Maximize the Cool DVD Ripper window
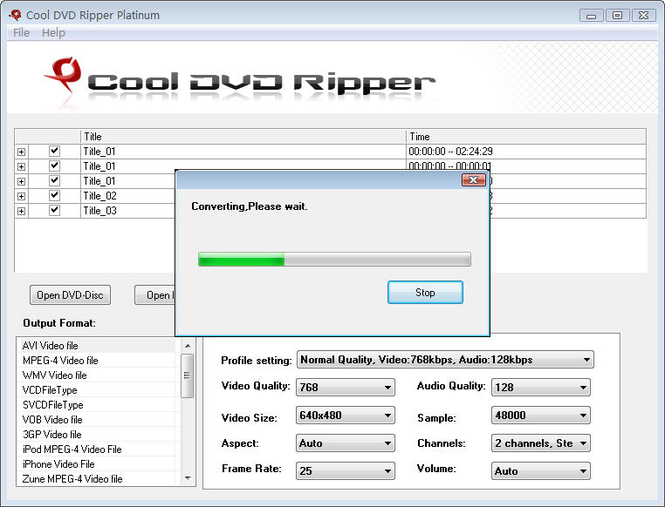 tap(618, 16)
